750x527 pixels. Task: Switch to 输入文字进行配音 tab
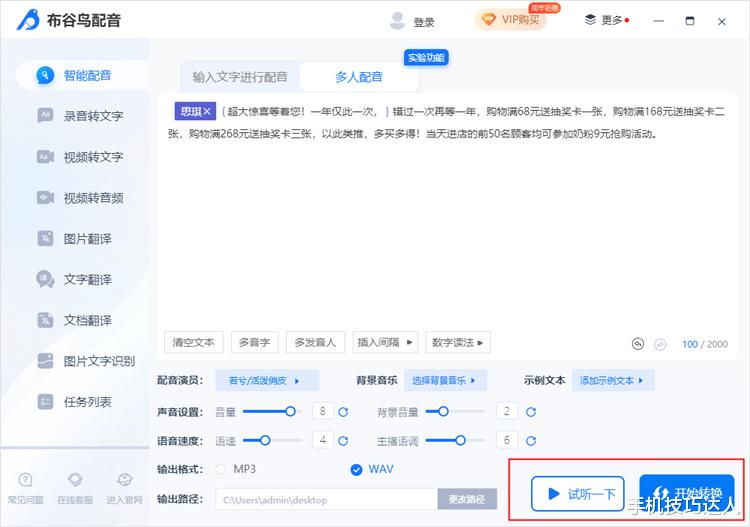(x=240, y=77)
